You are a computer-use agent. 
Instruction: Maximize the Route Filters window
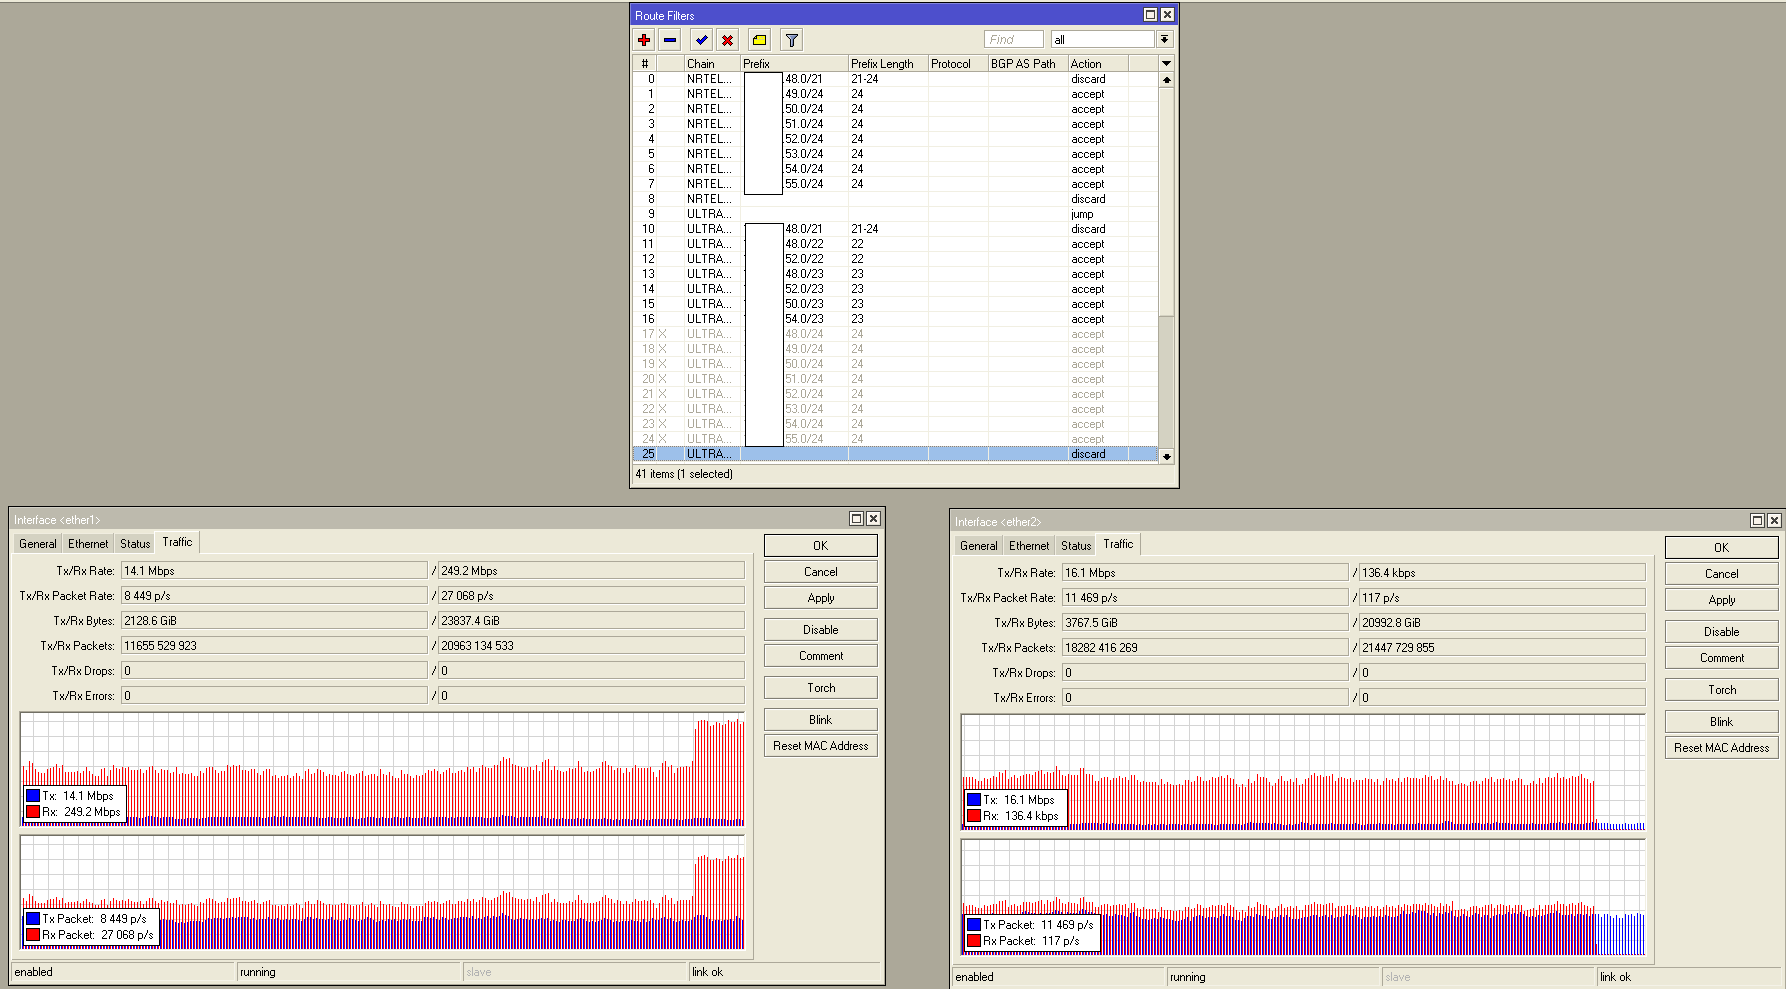1150,15
